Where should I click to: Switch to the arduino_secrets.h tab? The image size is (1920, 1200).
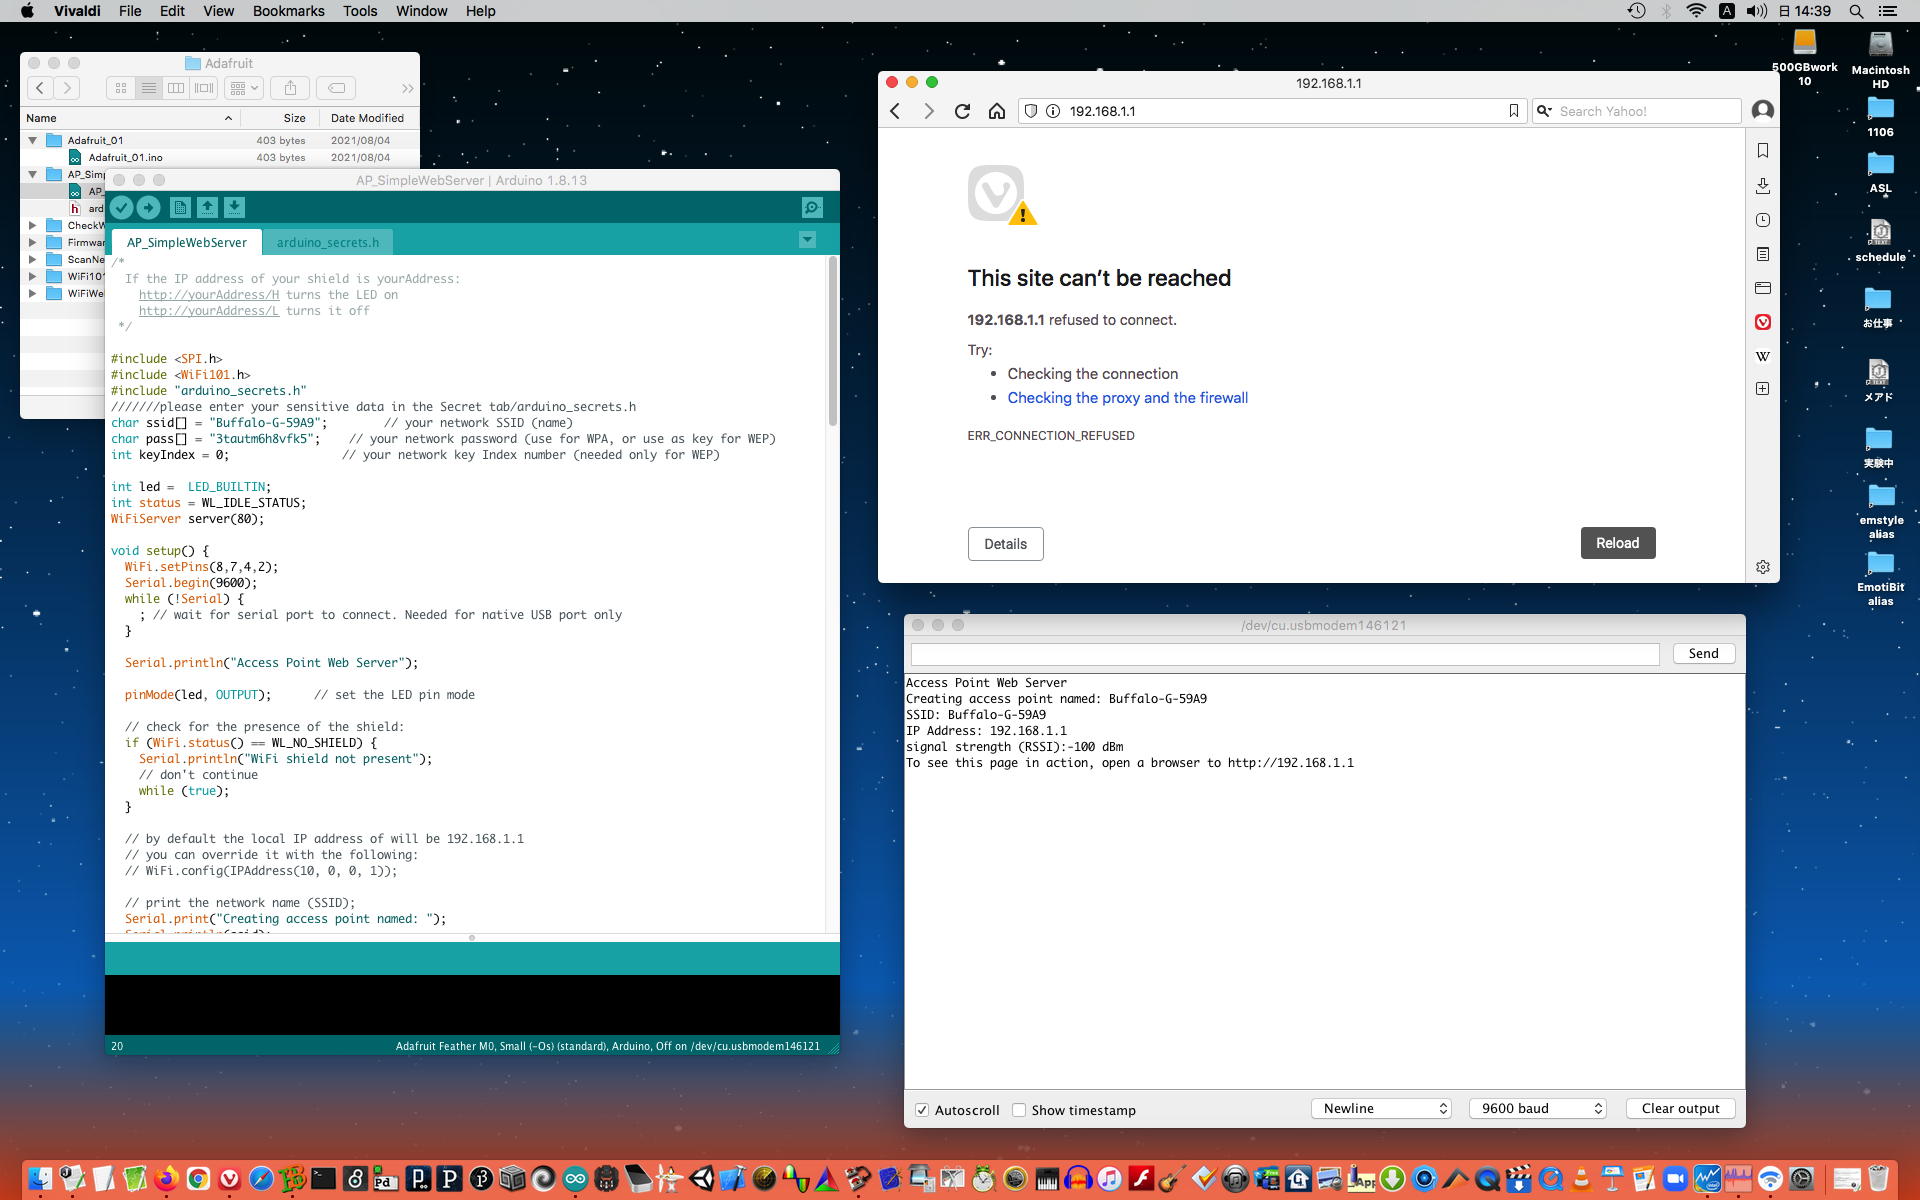pyautogui.click(x=328, y=242)
